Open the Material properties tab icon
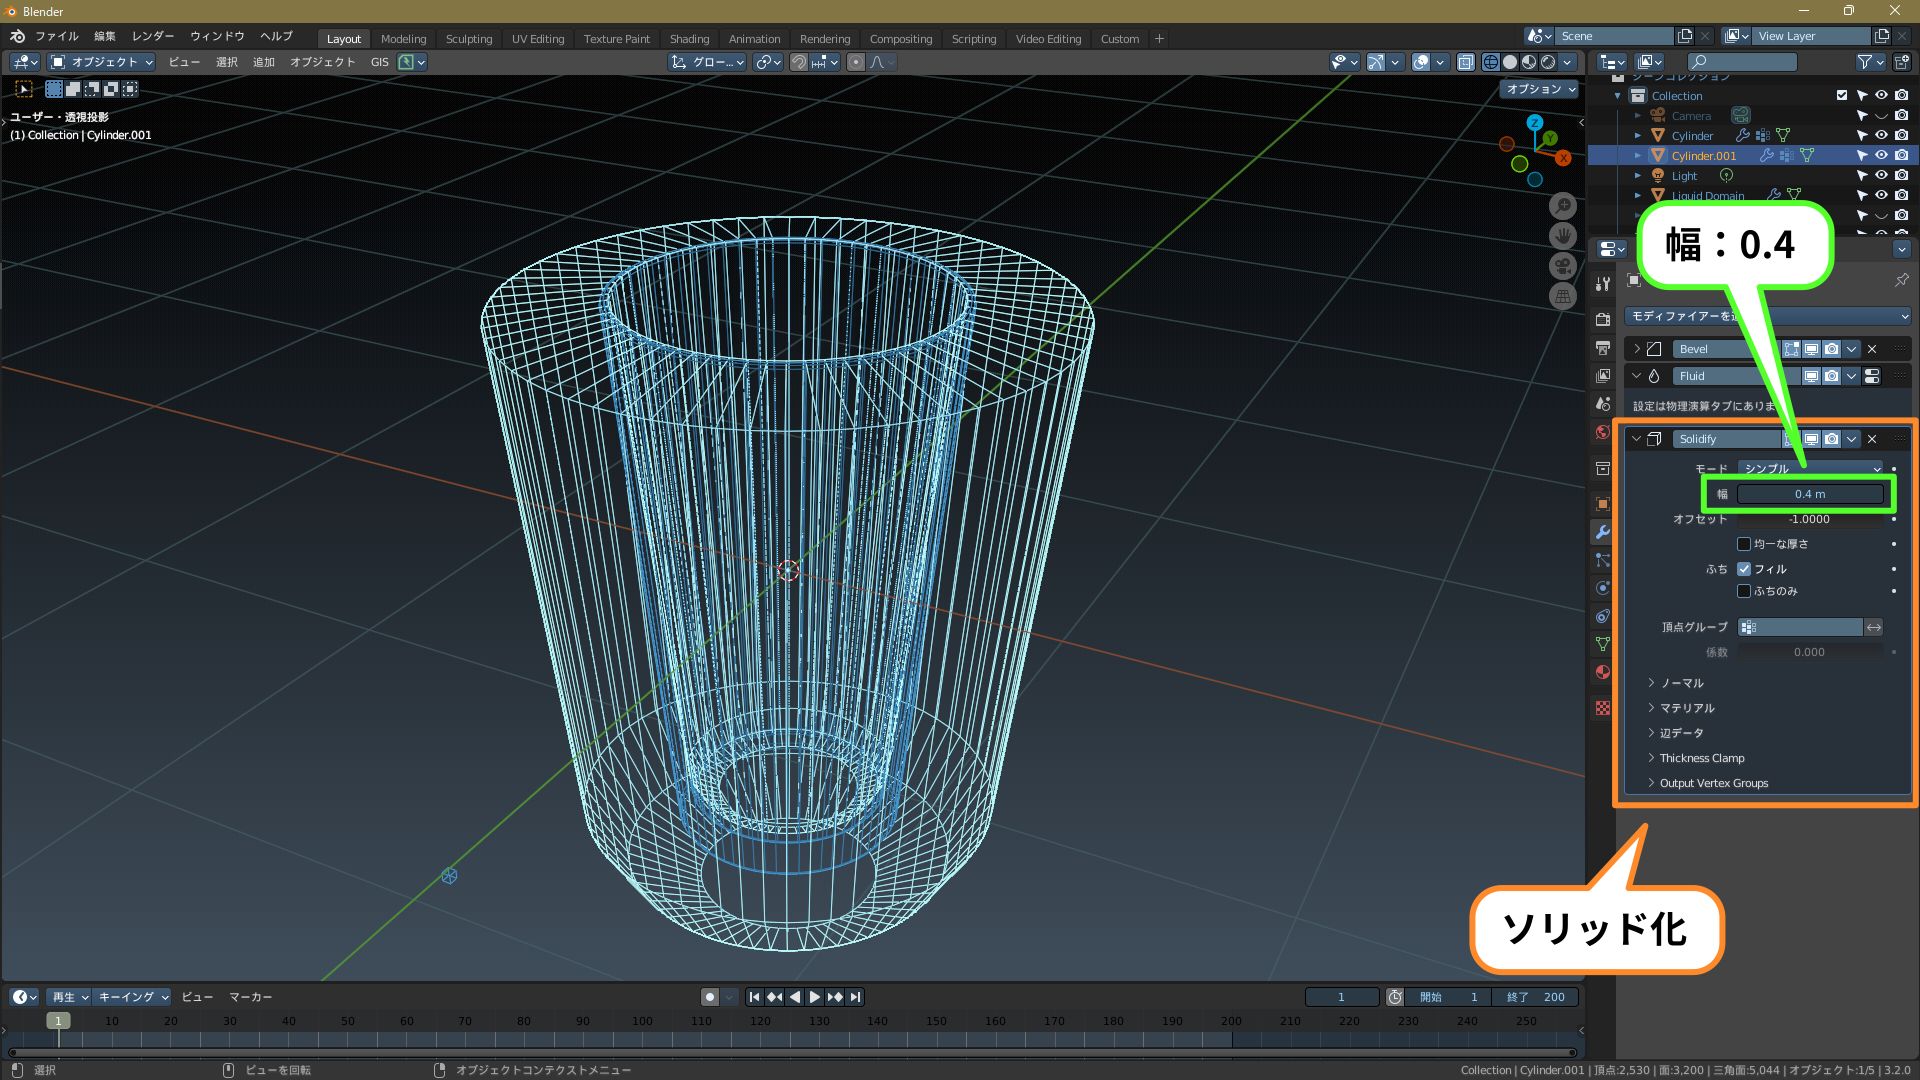Viewport: 1920px width, 1080px height. [1603, 672]
